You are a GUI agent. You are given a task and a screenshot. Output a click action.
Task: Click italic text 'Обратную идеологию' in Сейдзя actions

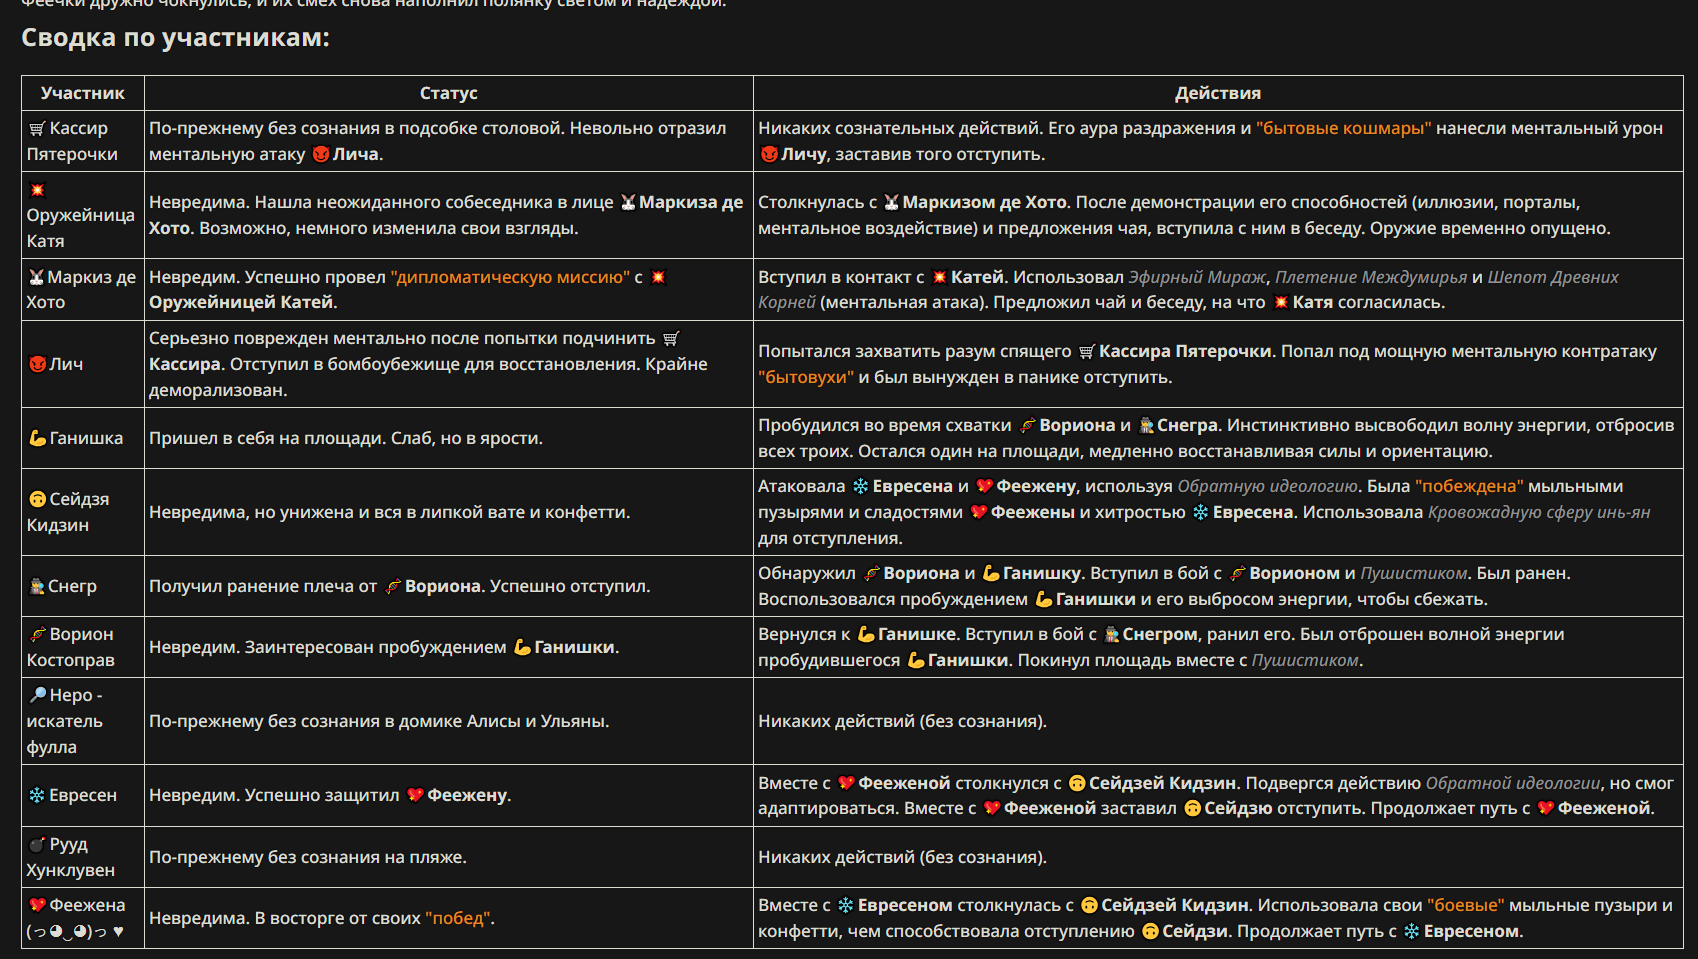[1269, 486]
